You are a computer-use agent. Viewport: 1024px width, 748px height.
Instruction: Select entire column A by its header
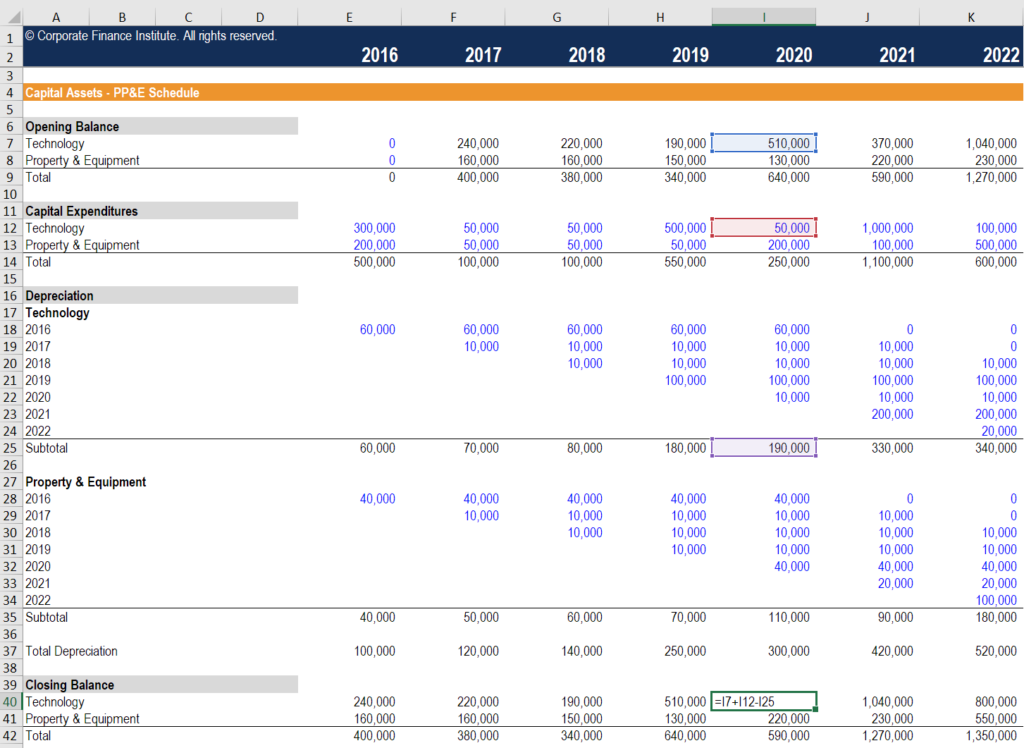56,16
